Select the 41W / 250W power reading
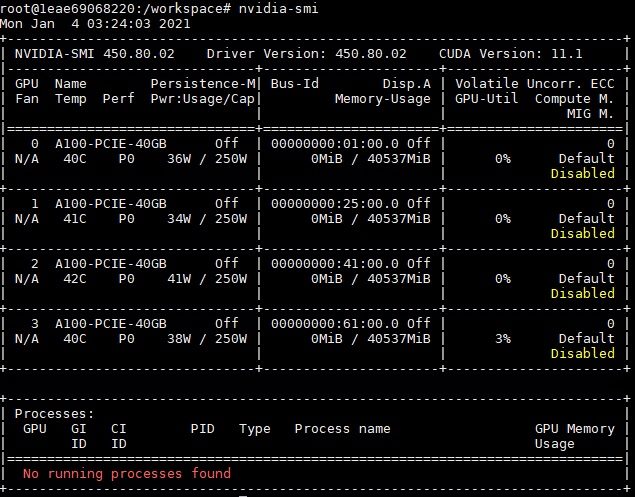 [x=207, y=279]
